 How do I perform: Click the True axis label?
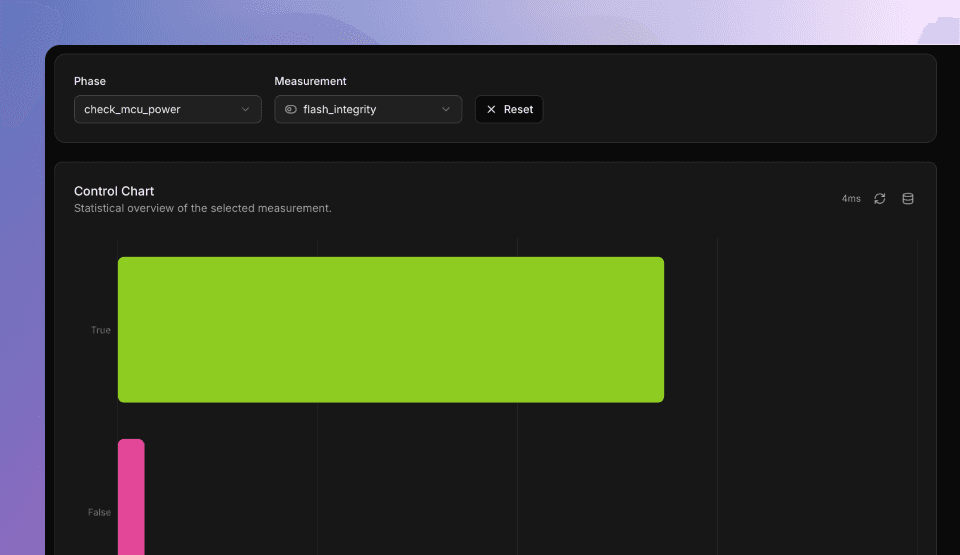pos(101,330)
